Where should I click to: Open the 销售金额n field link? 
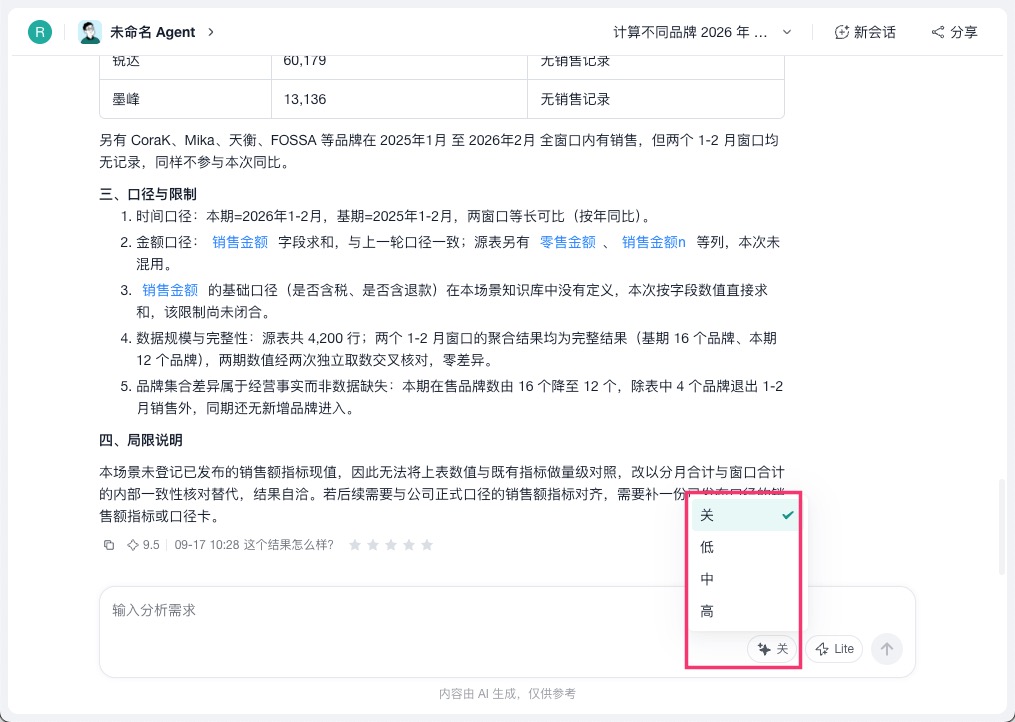pyautogui.click(x=654, y=242)
